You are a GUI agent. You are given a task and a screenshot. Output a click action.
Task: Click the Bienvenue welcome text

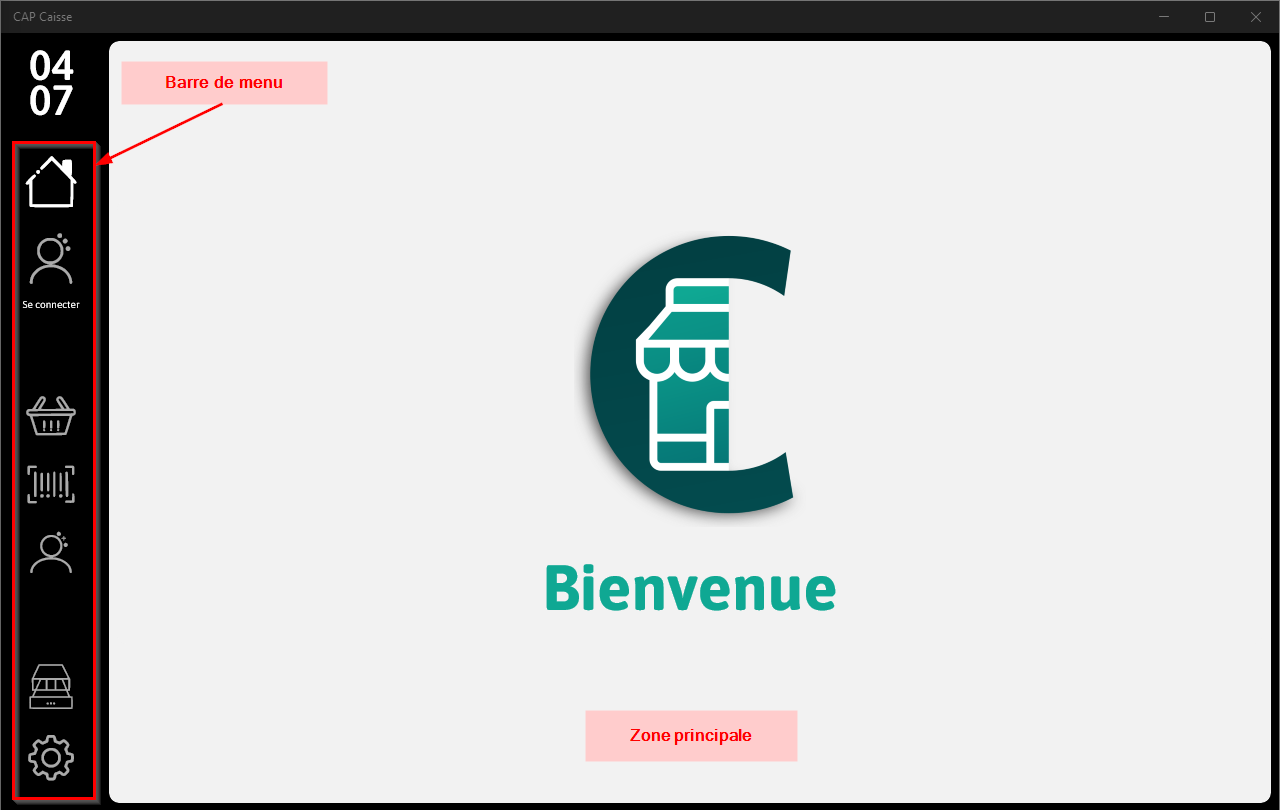690,587
